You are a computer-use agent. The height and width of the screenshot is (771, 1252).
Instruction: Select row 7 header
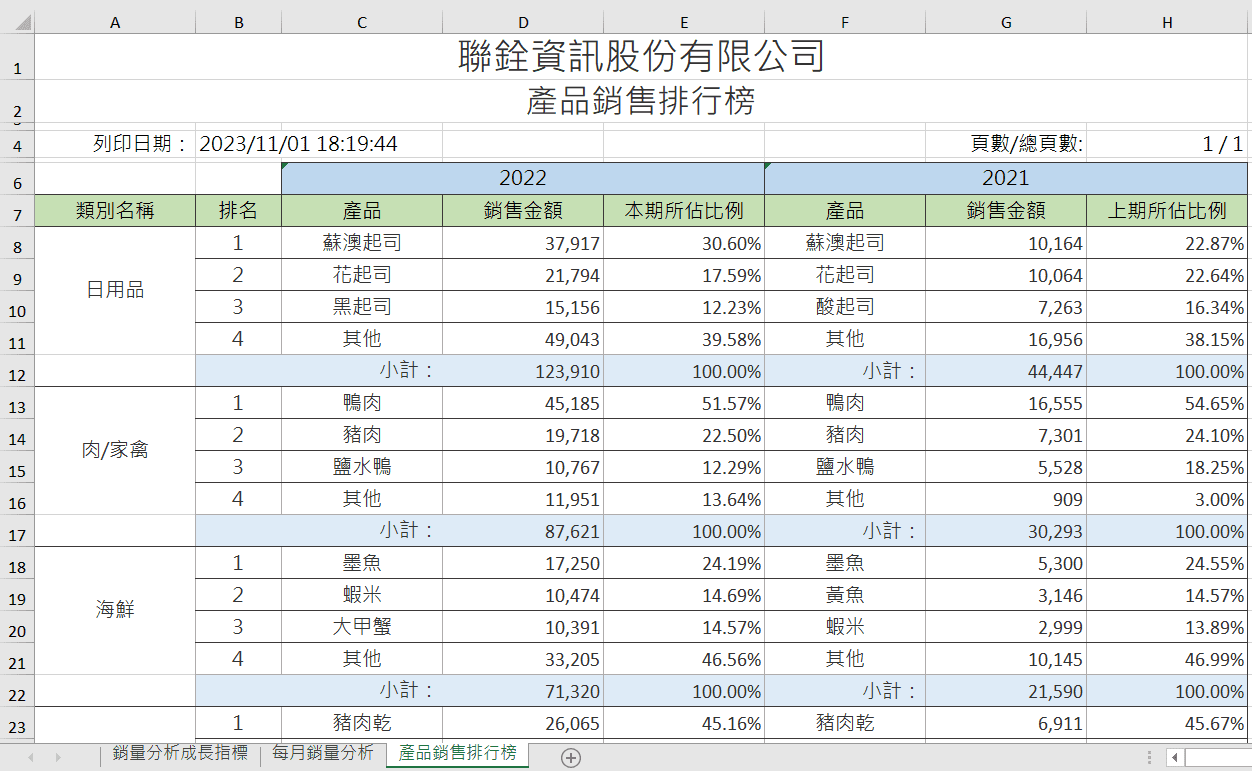coord(17,211)
